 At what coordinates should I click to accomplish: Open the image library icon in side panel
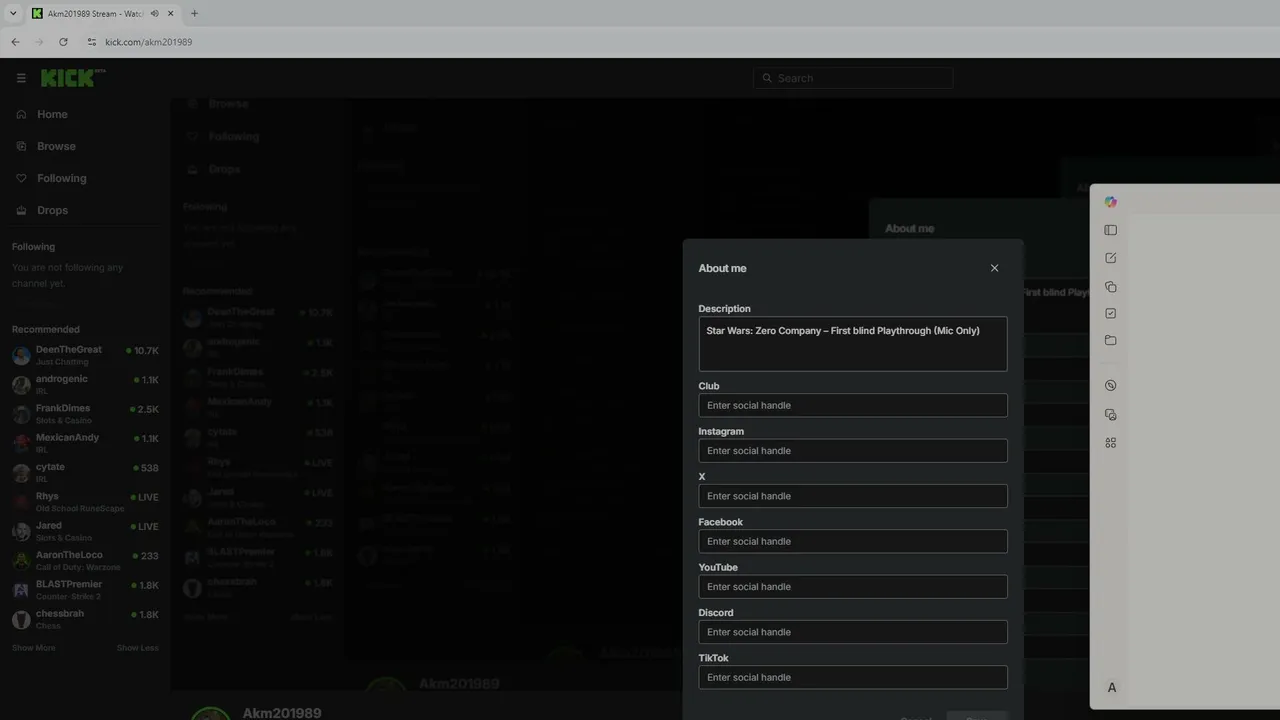click(1111, 415)
